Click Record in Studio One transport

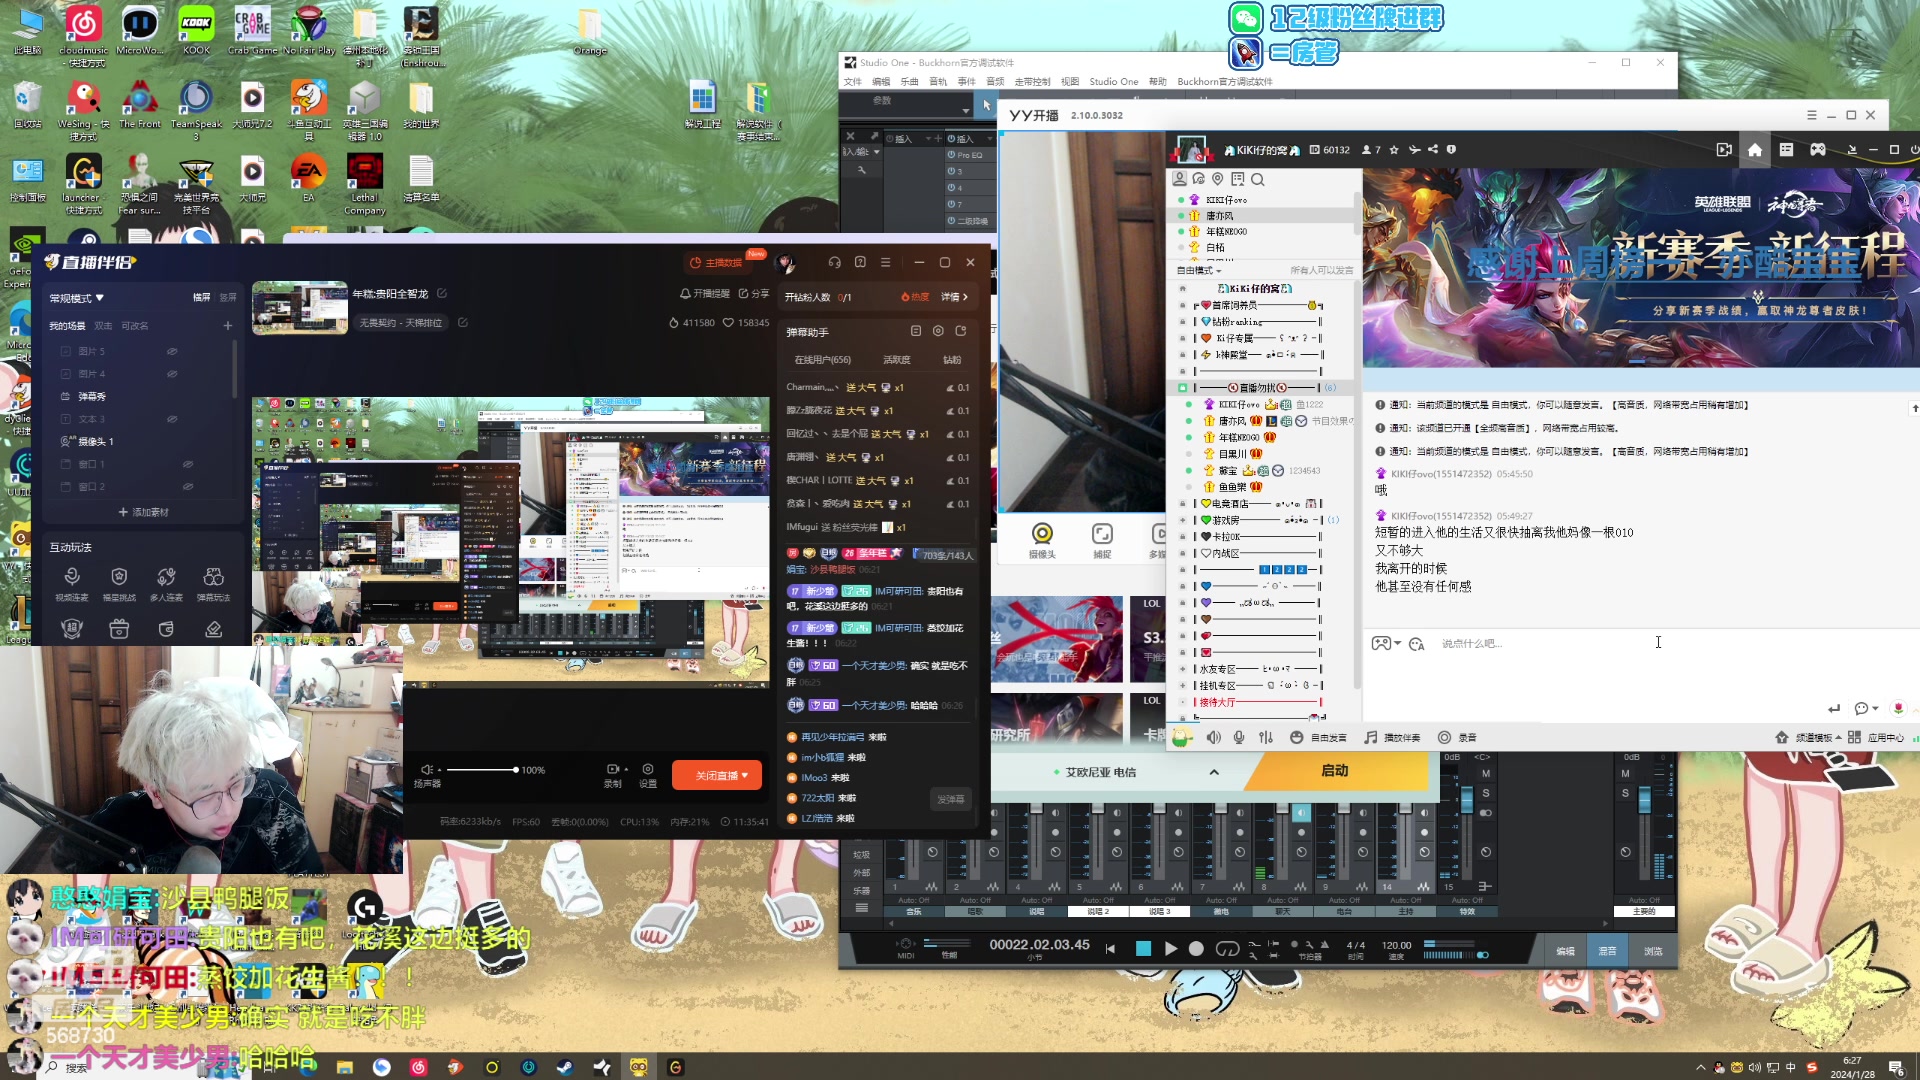point(1196,948)
